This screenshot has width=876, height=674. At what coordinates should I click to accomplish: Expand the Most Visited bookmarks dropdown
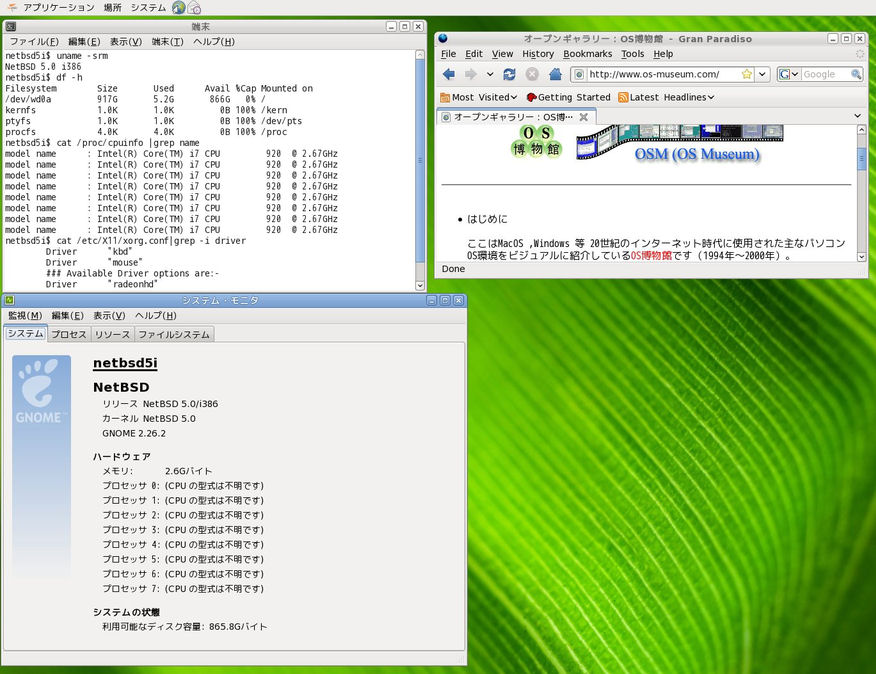[513, 97]
